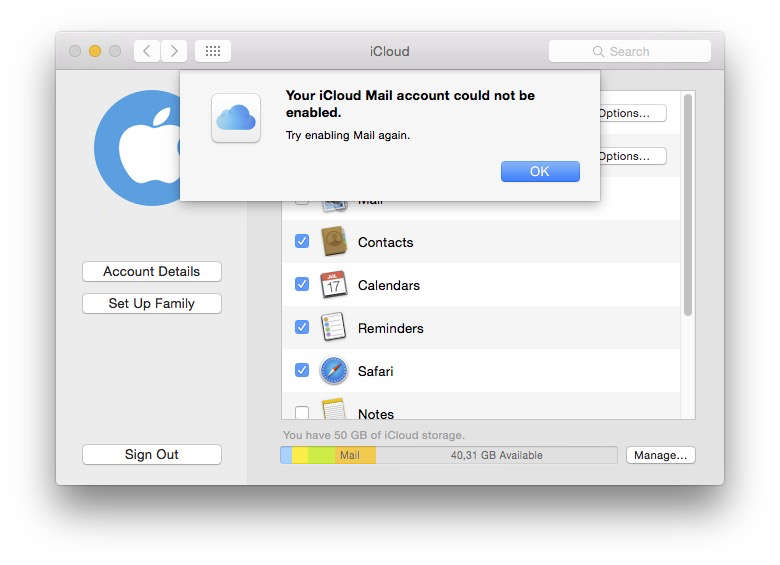The height and width of the screenshot is (565, 780).
Task: Open Set Up Family
Action: (x=152, y=303)
